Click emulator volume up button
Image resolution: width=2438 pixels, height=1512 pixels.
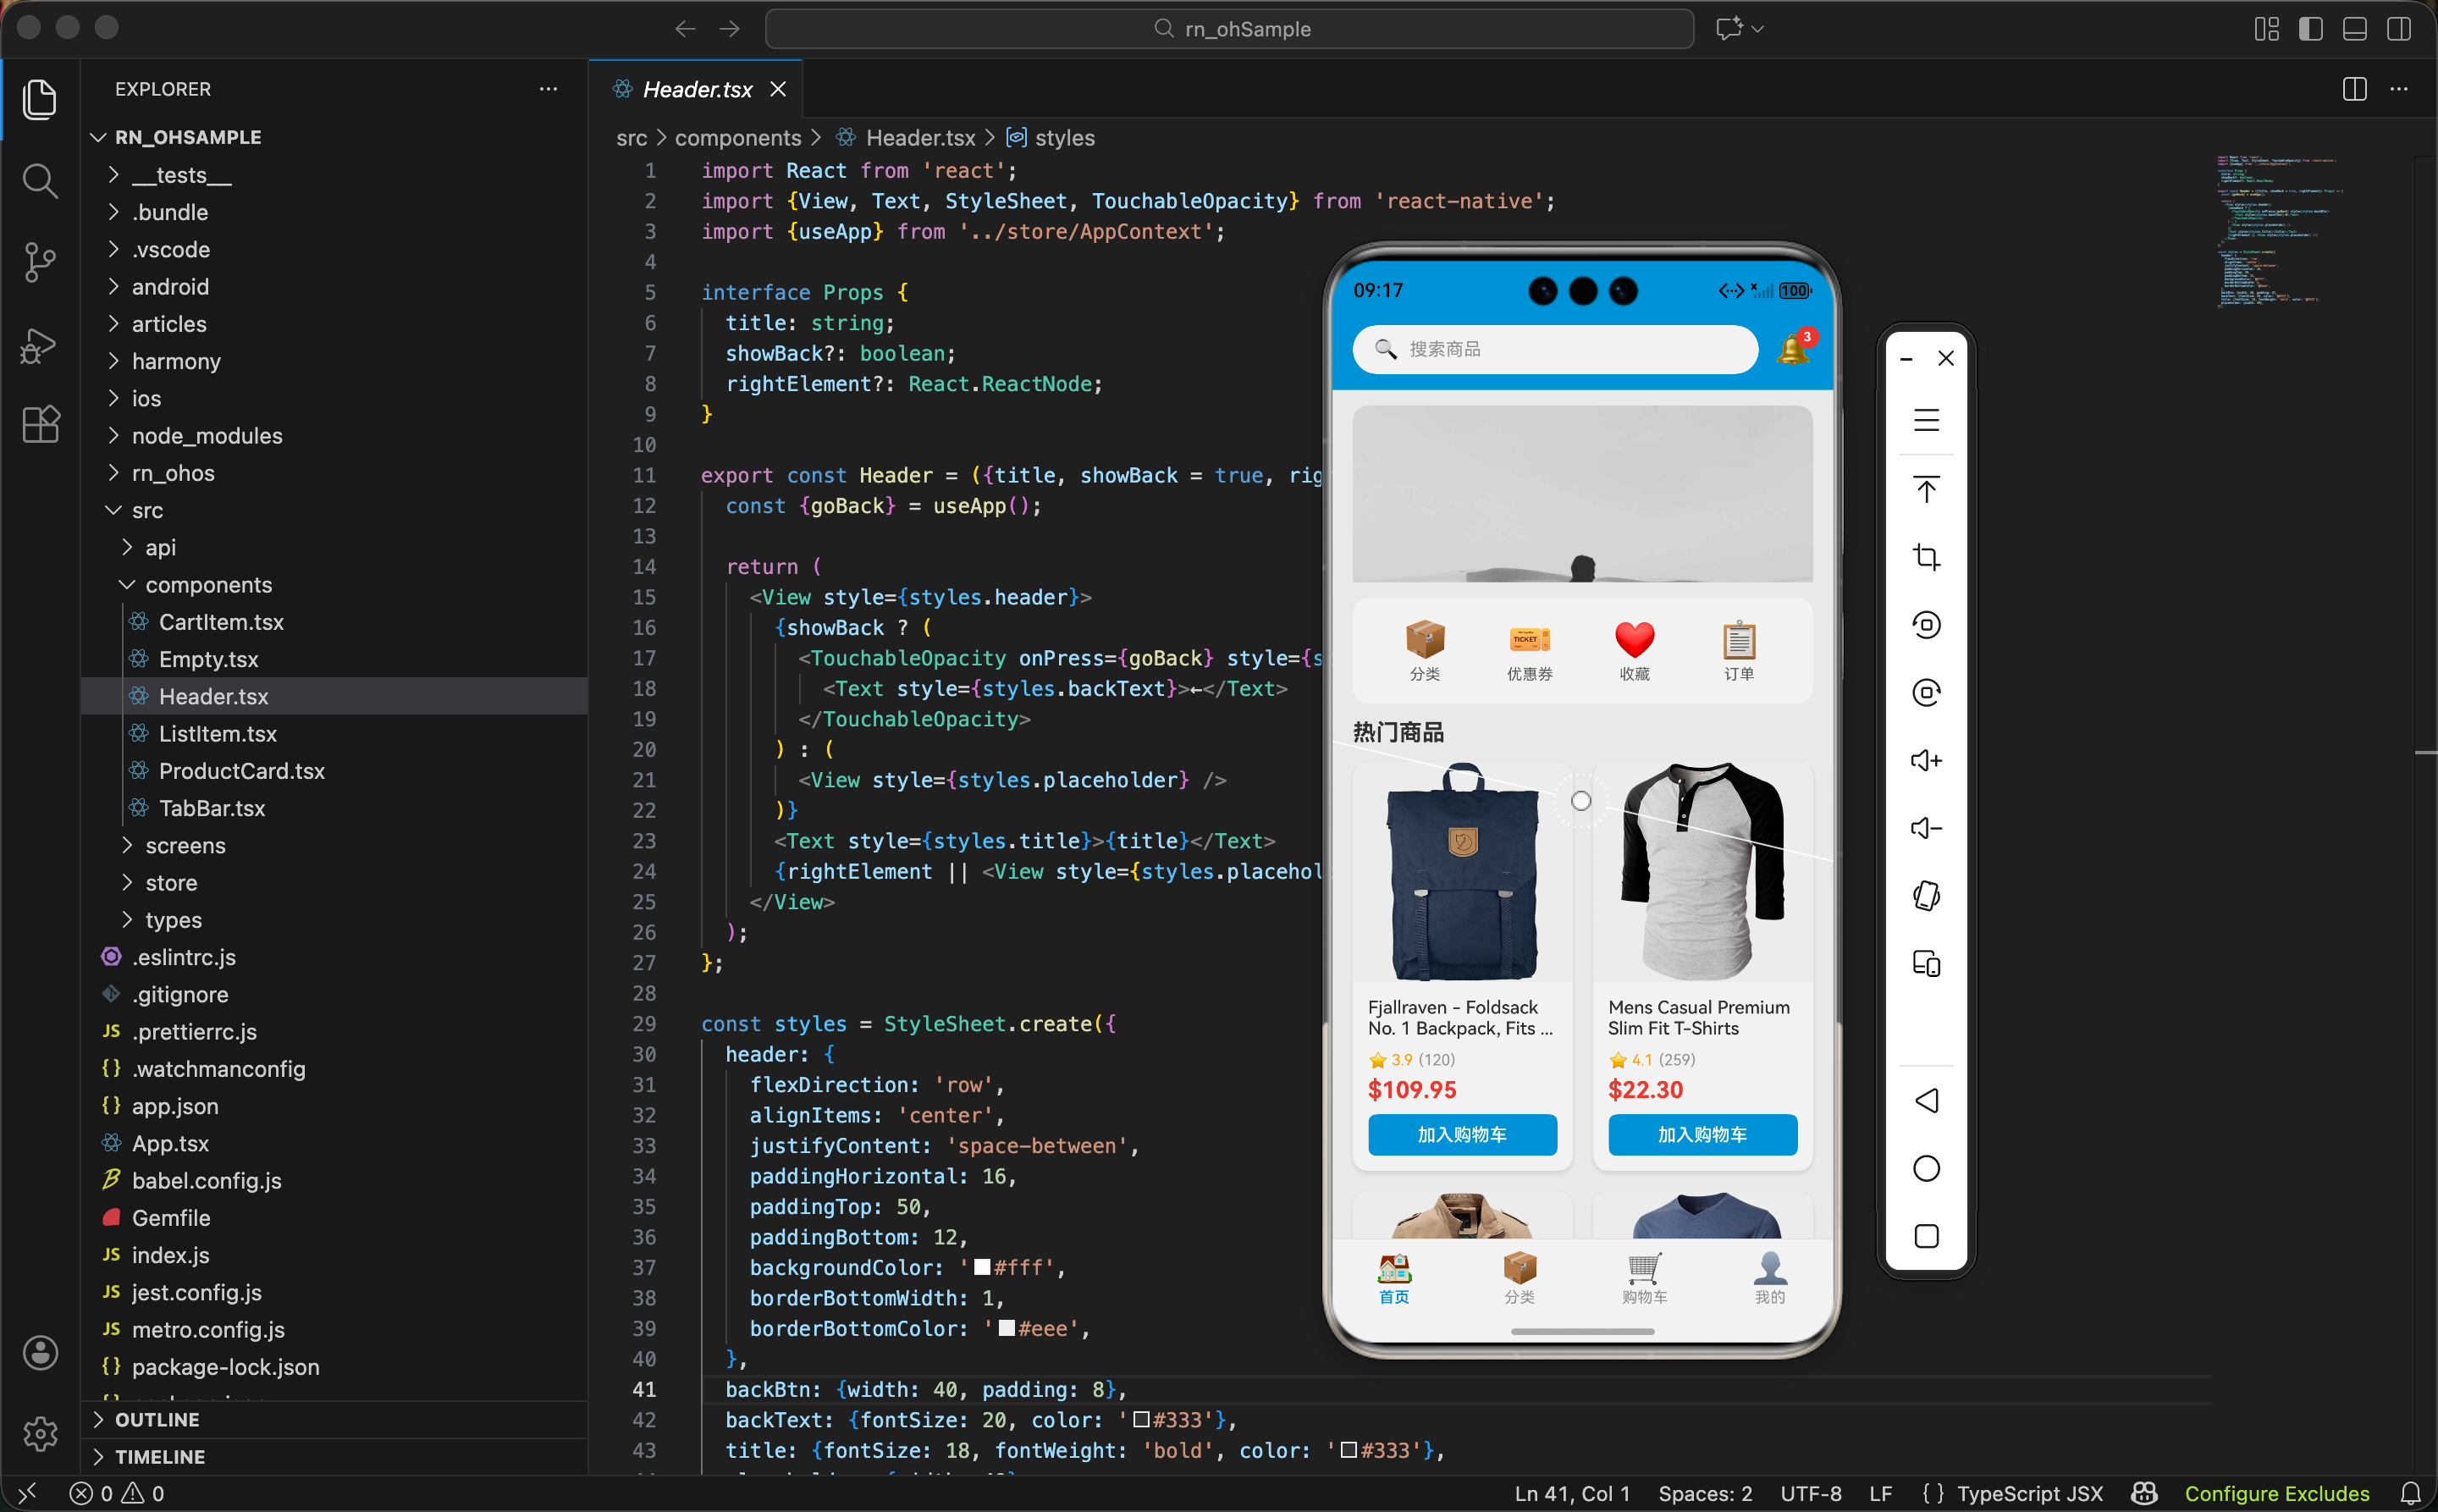(1925, 761)
